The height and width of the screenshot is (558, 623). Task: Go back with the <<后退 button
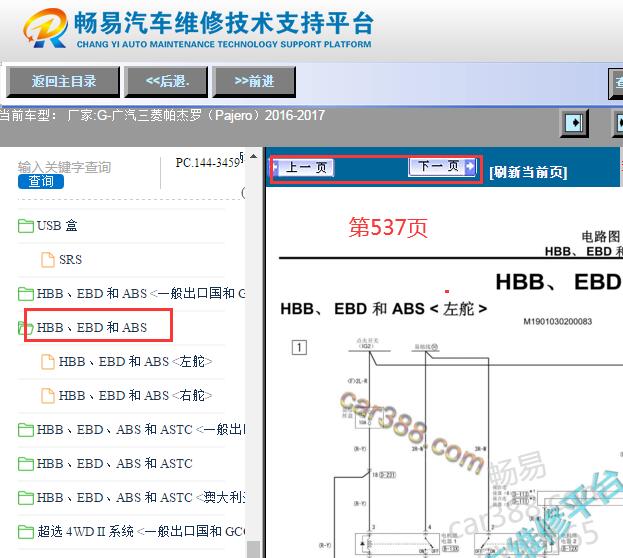166,81
